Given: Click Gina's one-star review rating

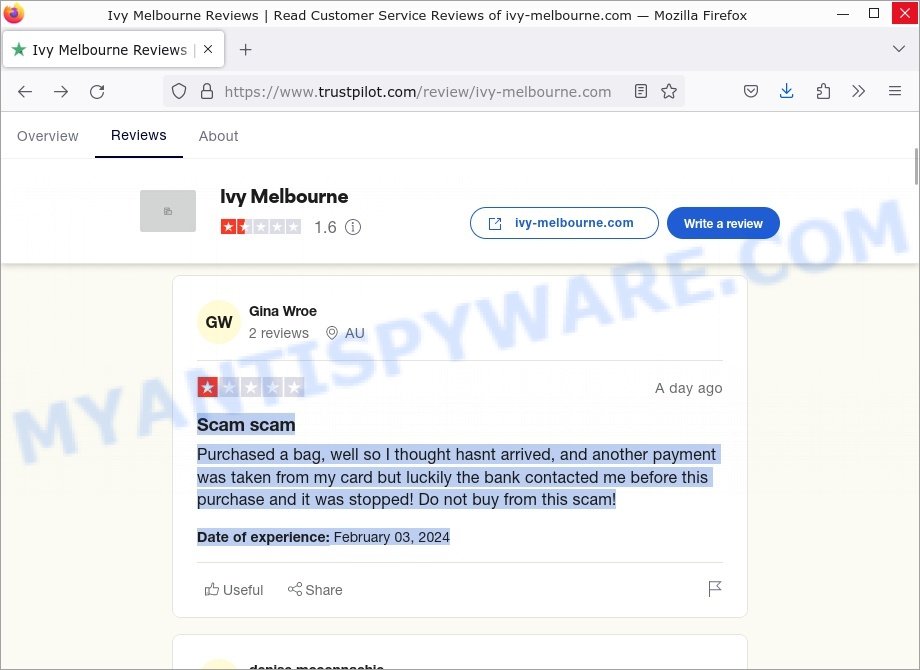Looking at the screenshot, I should point(251,387).
